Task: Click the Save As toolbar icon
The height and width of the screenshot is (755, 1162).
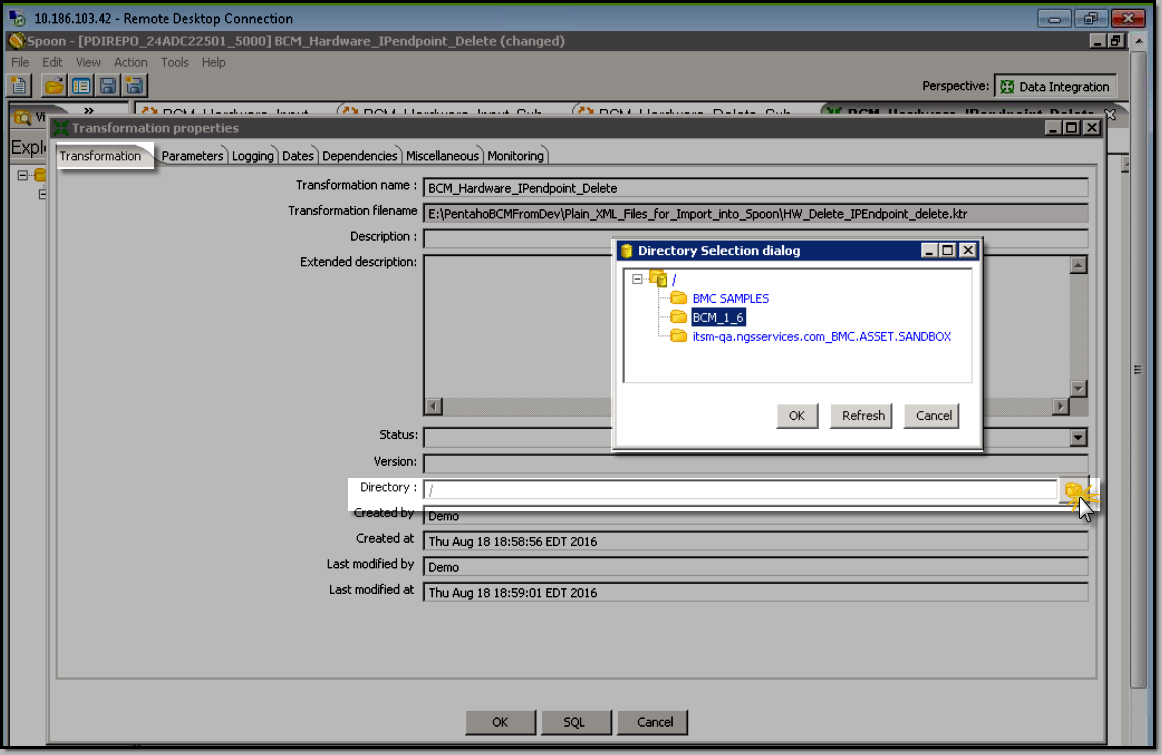Action: [x=133, y=86]
